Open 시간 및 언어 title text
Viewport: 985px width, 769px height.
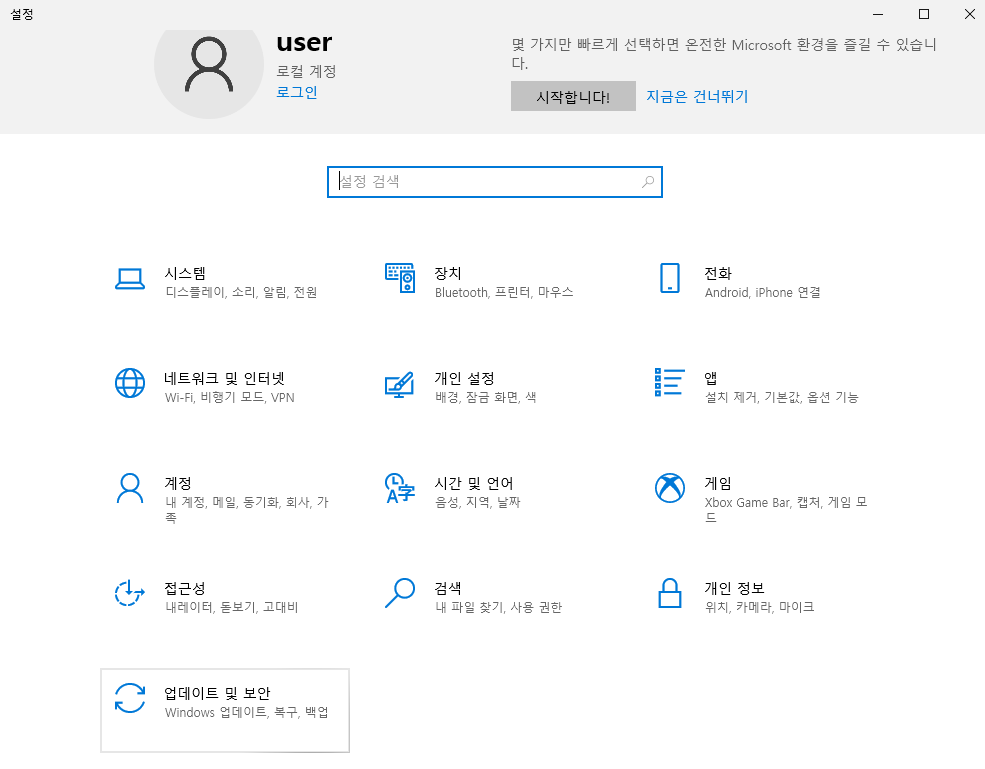tap(474, 483)
